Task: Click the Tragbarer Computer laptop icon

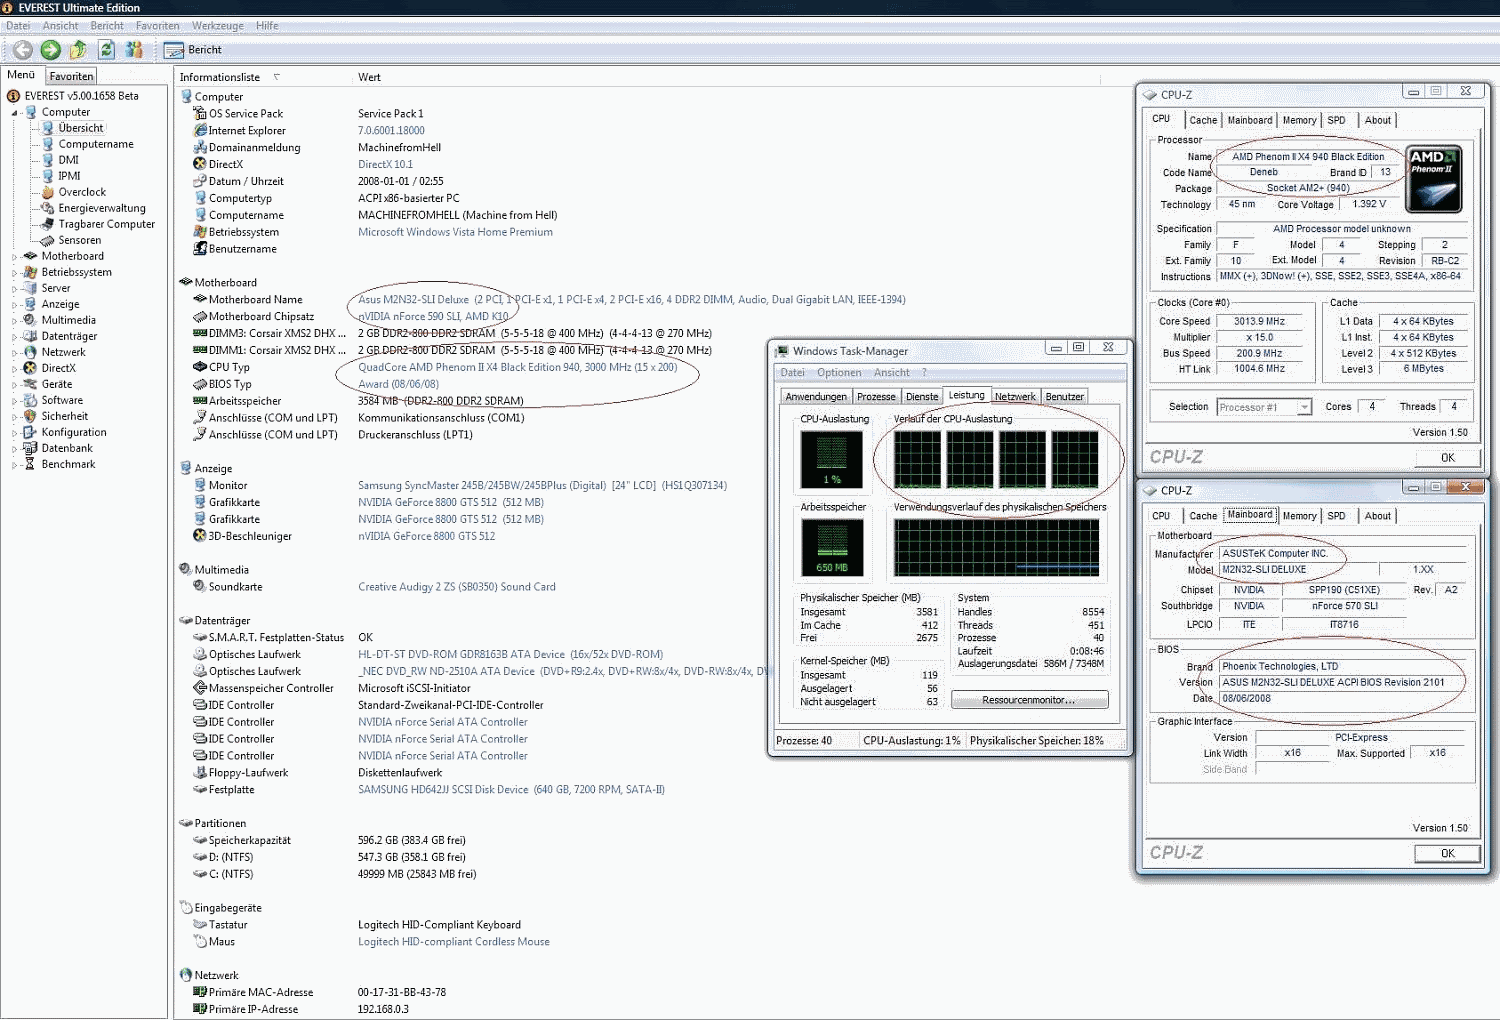Action: (x=47, y=224)
